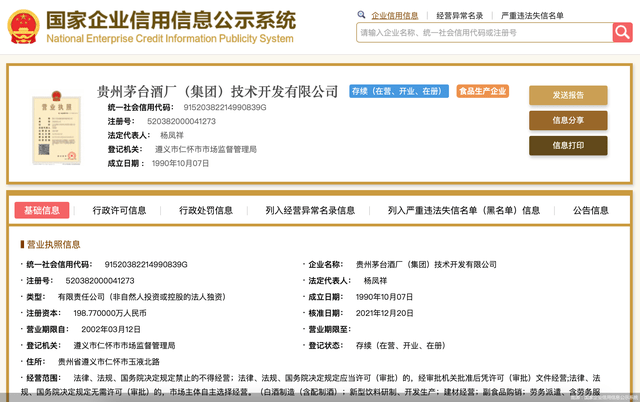Switch to the 基础信息 tab

coord(42,210)
